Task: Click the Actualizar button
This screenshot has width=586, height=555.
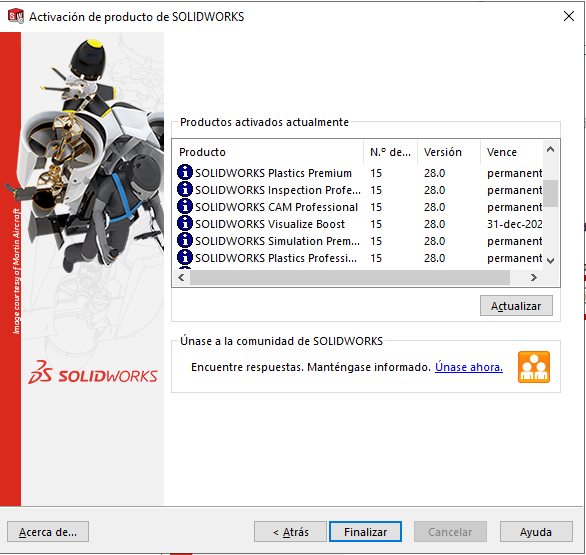Action: 516,306
